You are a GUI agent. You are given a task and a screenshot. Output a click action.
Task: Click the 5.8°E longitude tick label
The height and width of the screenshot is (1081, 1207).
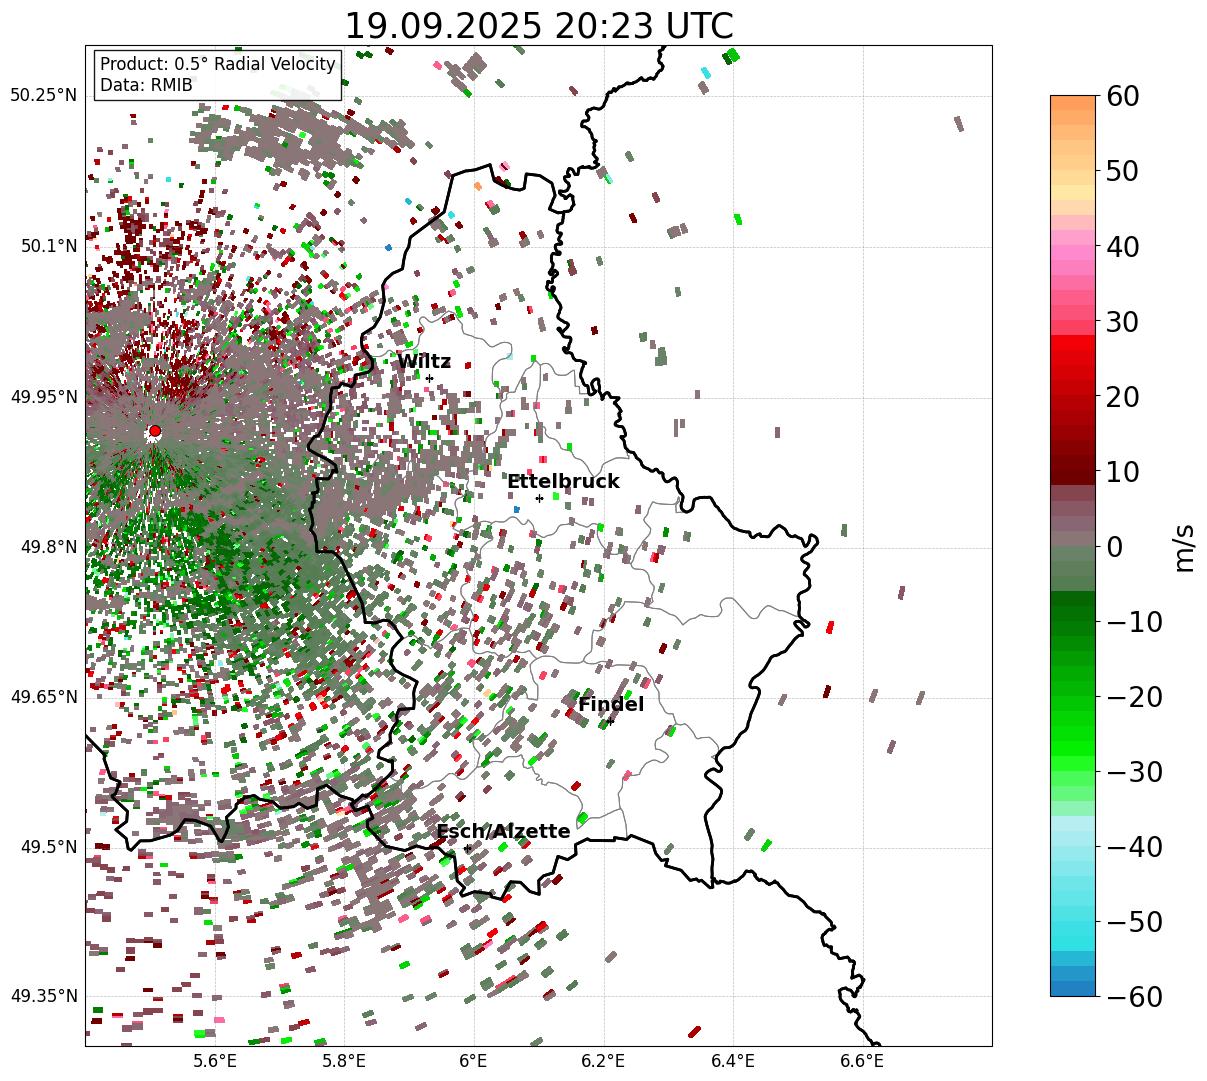coord(344,1062)
